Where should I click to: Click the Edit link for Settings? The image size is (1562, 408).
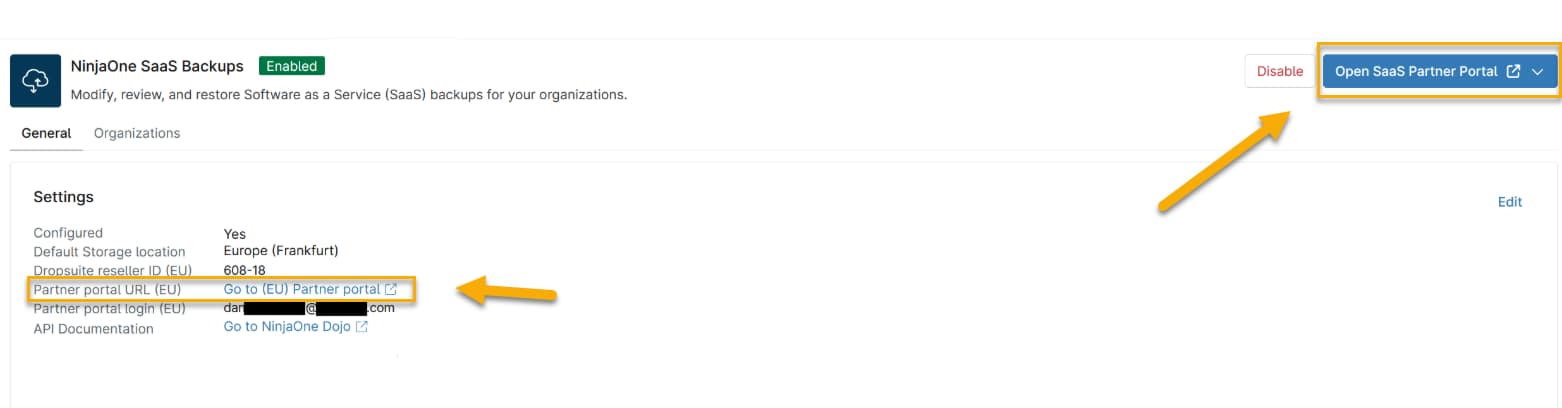coord(1509,202)
